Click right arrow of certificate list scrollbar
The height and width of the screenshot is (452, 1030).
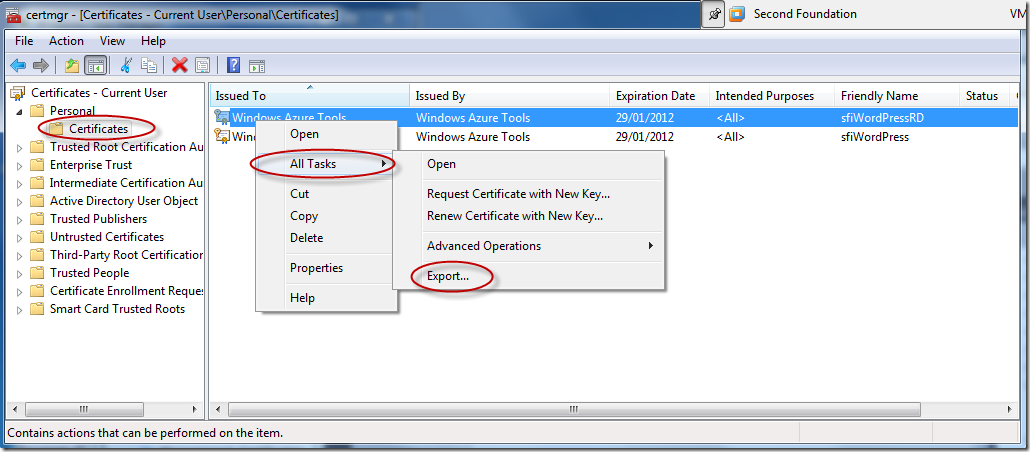[1010, 409]
